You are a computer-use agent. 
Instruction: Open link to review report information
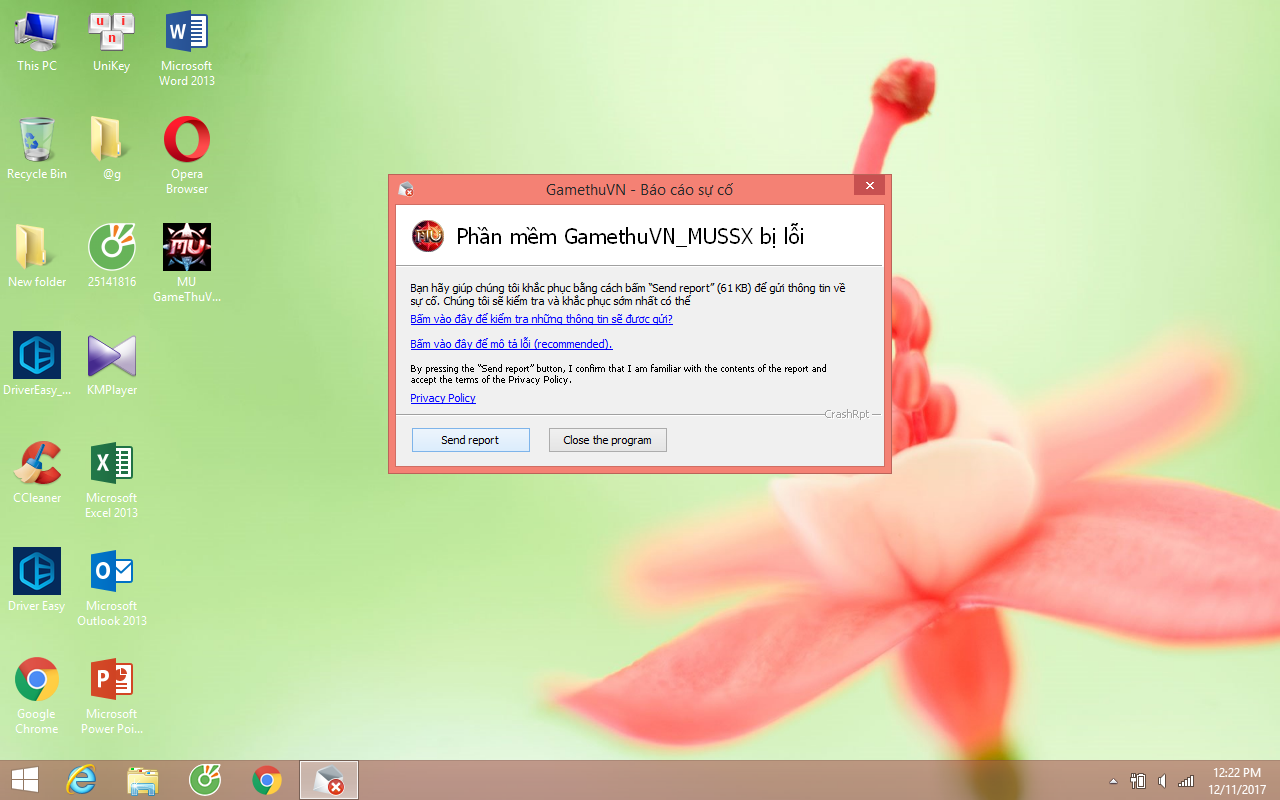tap(541, 319)
